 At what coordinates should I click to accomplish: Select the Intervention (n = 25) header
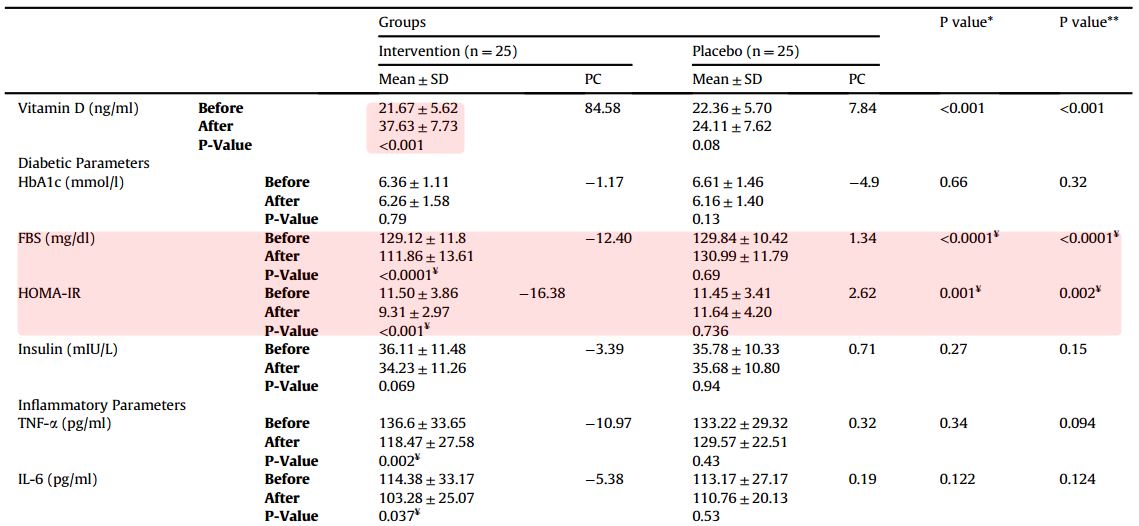pos(447,51)
